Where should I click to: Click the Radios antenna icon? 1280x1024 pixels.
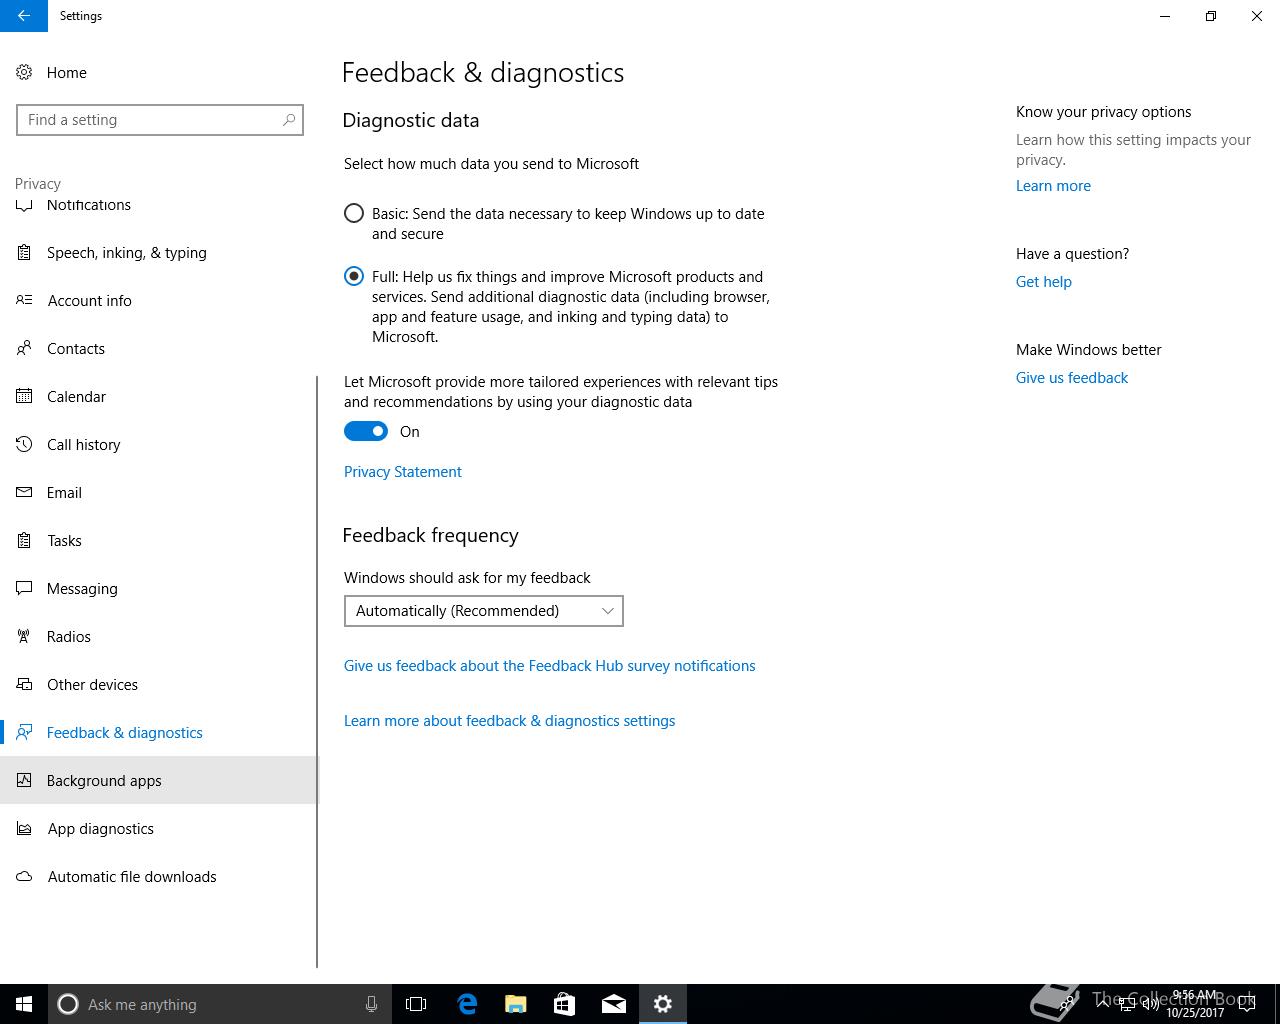(x=24, y=637)
